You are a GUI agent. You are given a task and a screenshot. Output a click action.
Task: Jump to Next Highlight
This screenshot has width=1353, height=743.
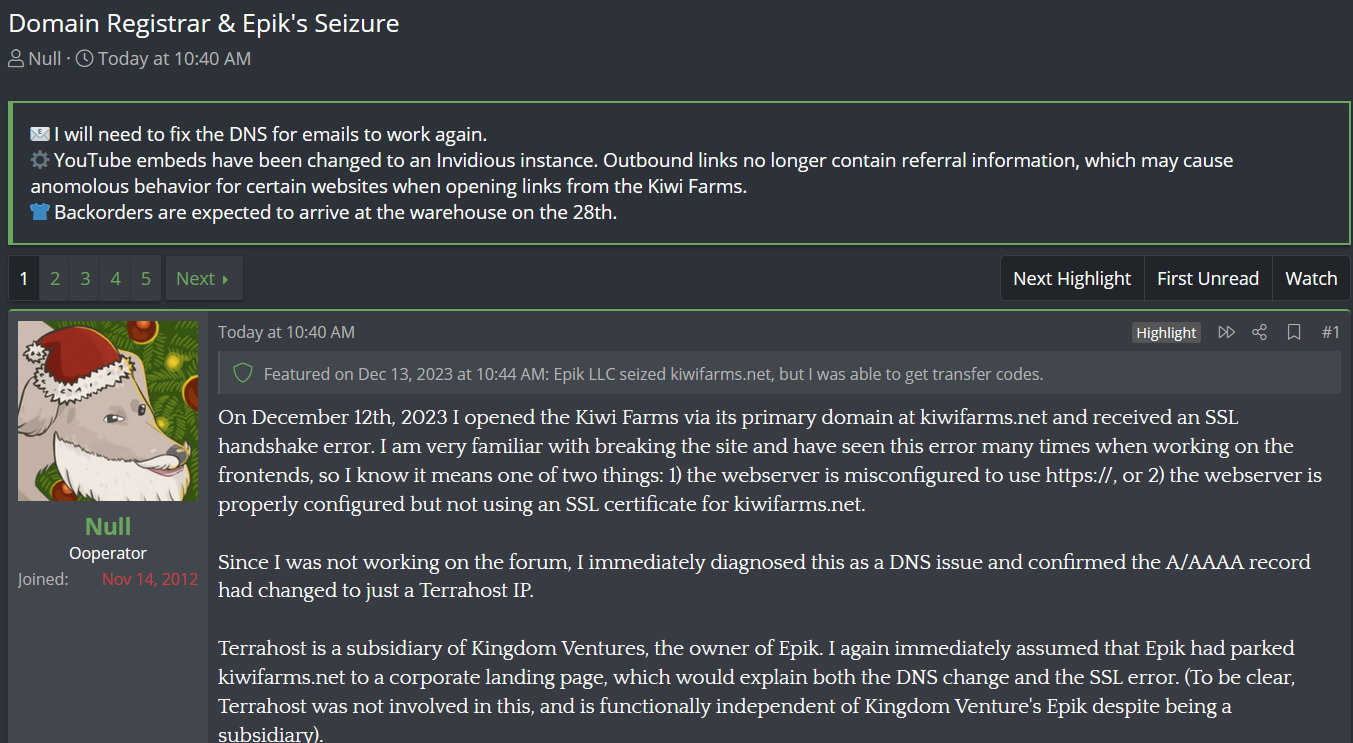click(1072, 278)
